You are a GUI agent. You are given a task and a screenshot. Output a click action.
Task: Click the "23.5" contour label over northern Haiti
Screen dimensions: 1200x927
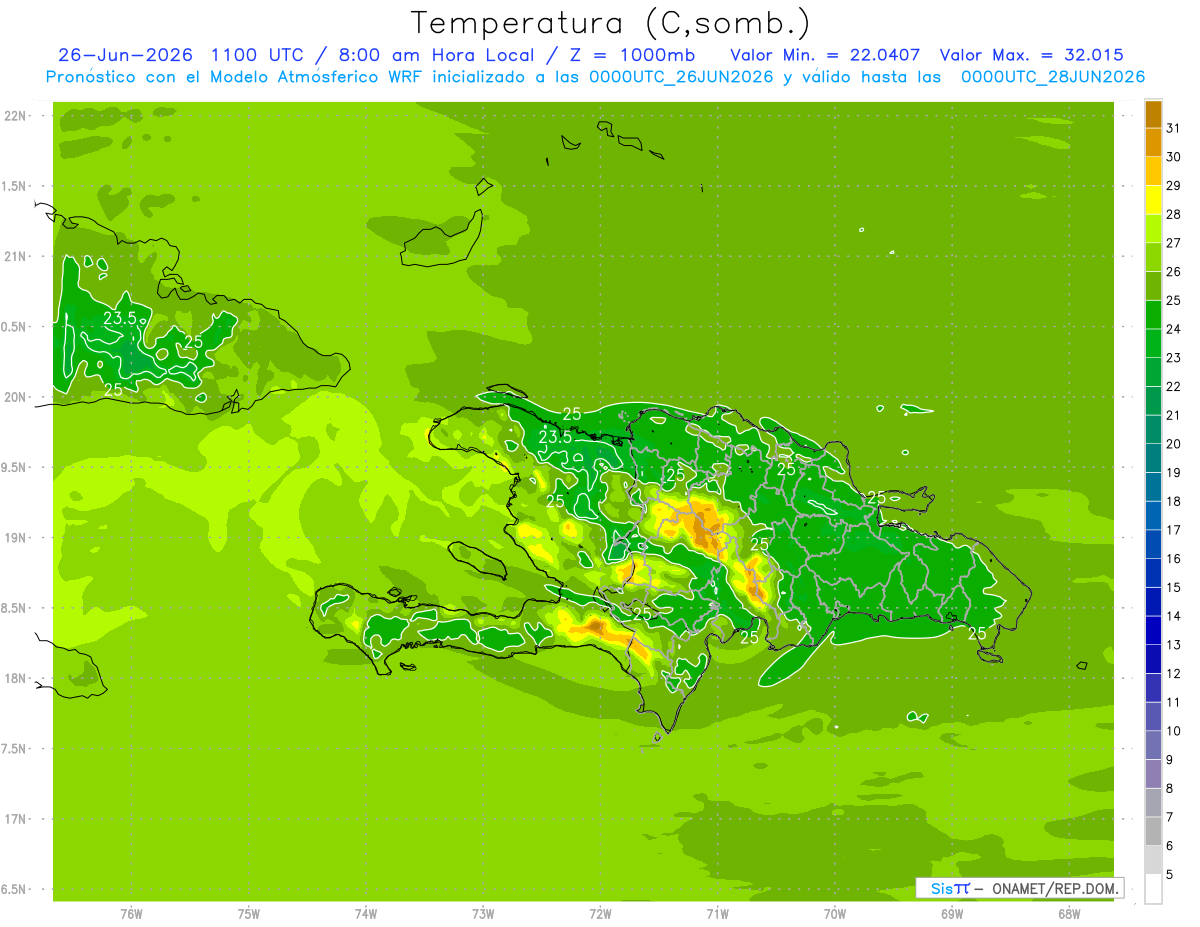pyautogui.click(x=555, y=437)
